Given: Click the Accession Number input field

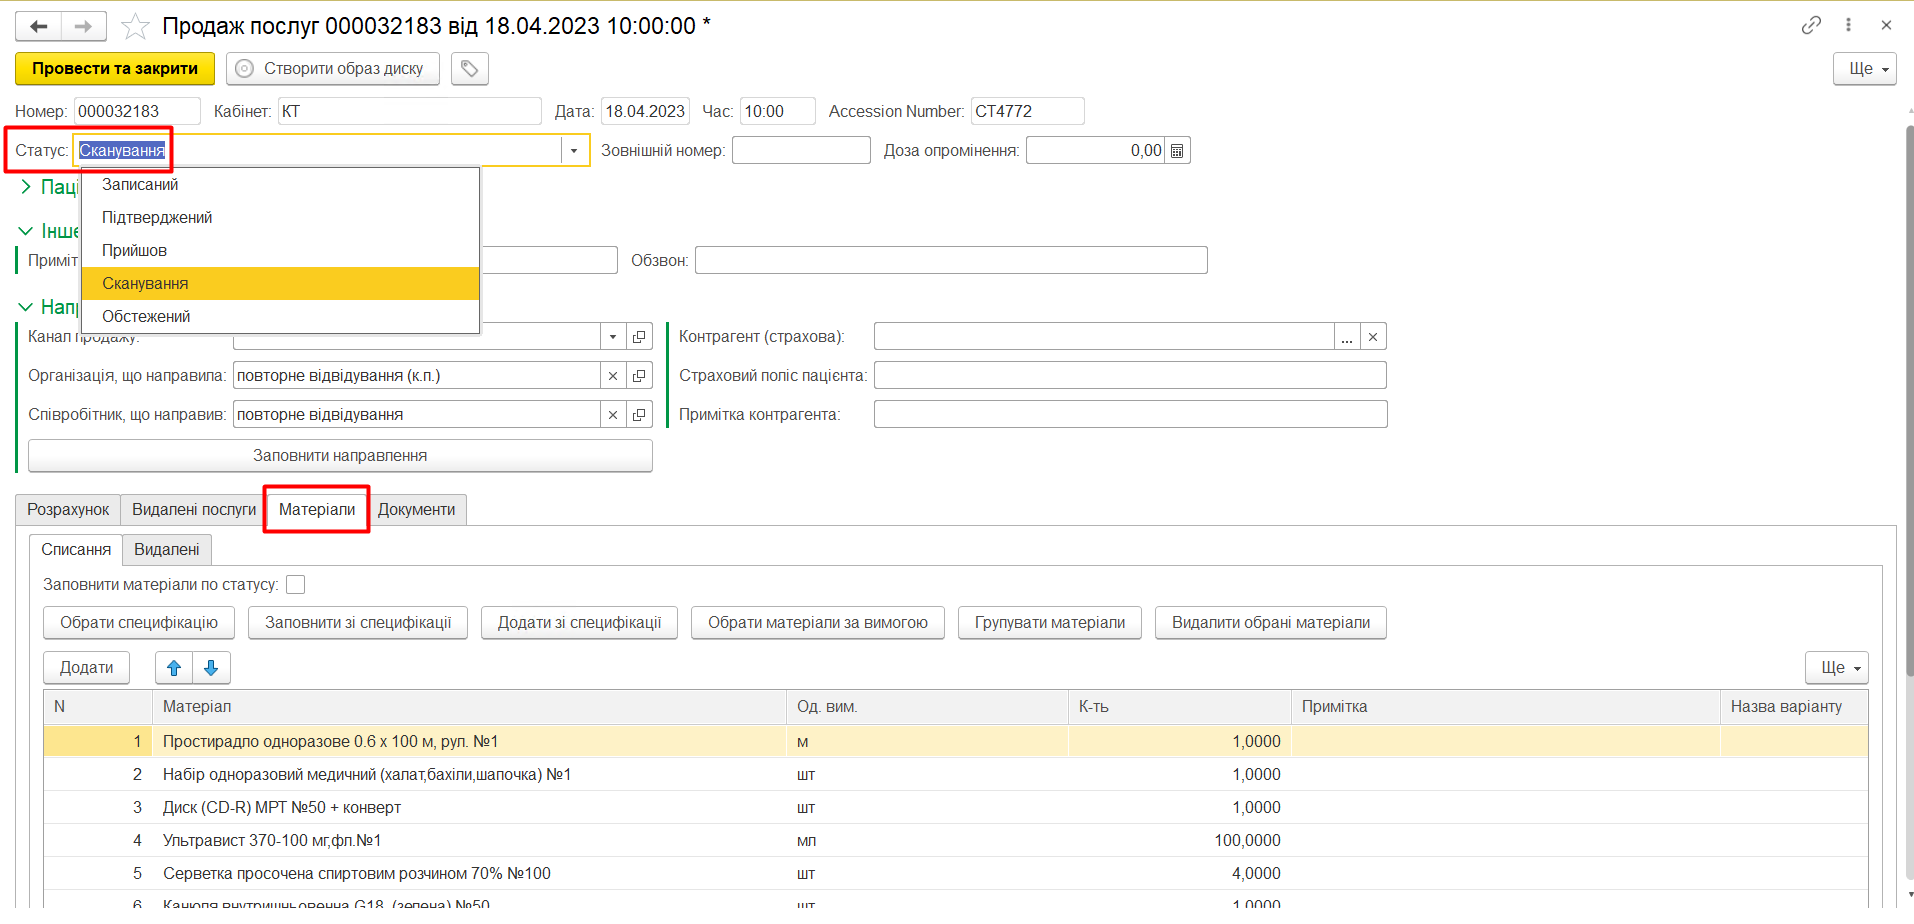Looking at the screenshot, I should [1026, 112].
